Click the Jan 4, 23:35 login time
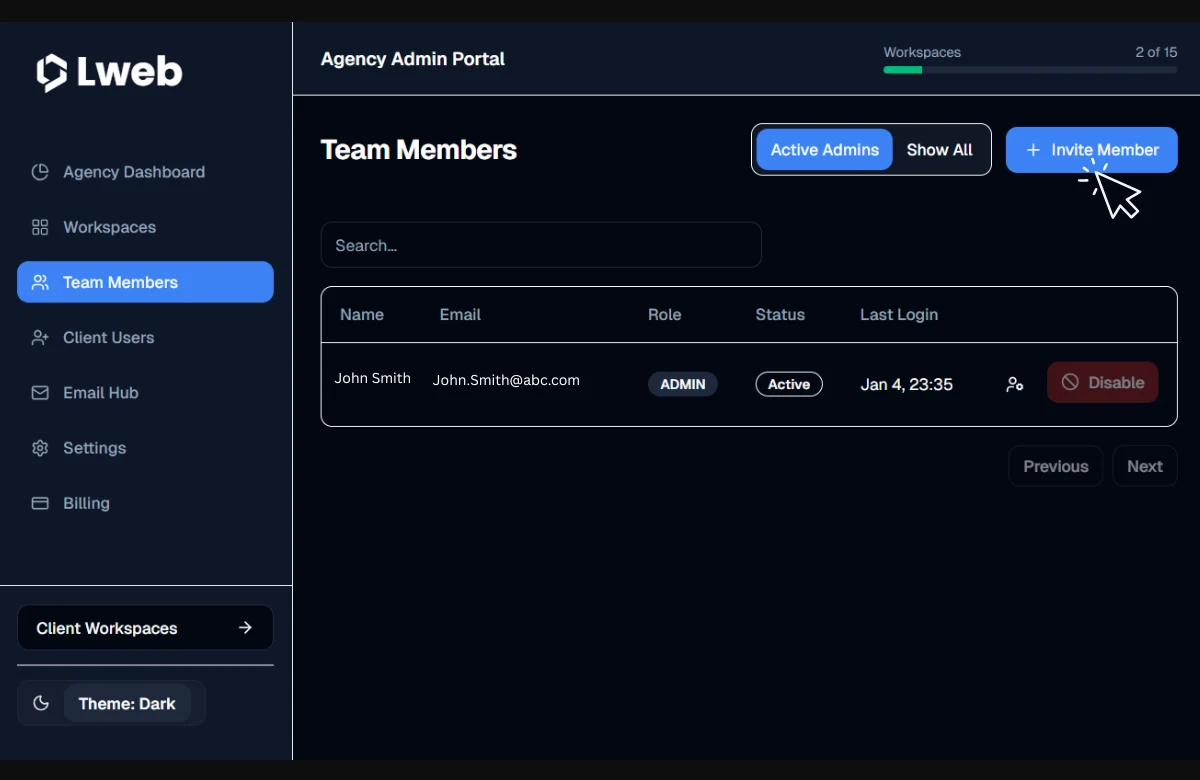Screen dimensions: 1200x780 click(906, 384)
